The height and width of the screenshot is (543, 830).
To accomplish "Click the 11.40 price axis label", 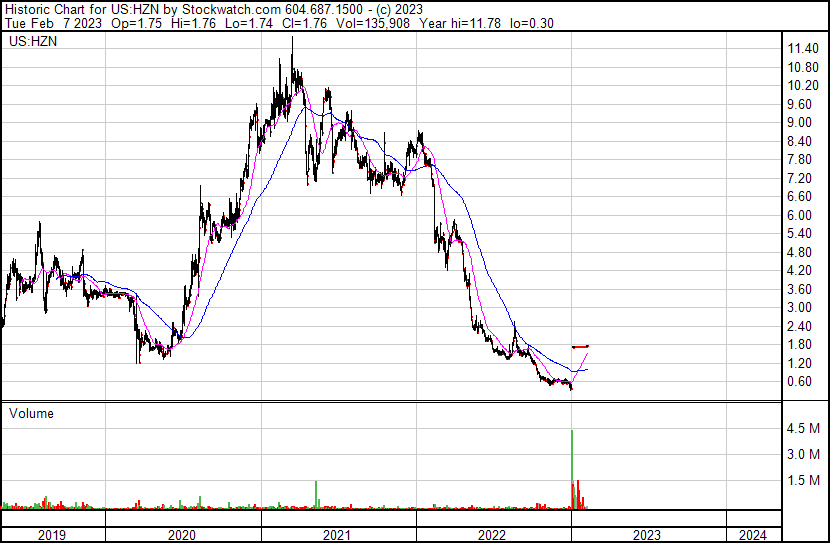I will pyautogui.click(x=803, y=49).
